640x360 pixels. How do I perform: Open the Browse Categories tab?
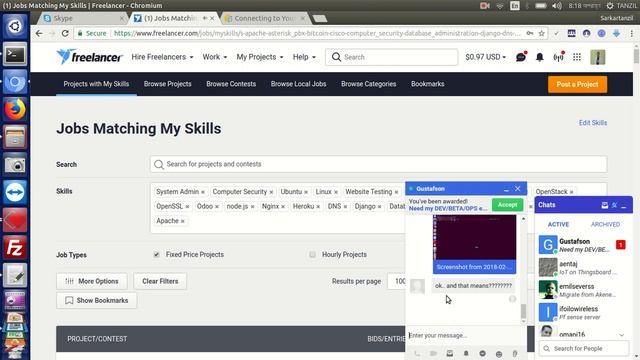pyautogui.click(x=369, y=84)
